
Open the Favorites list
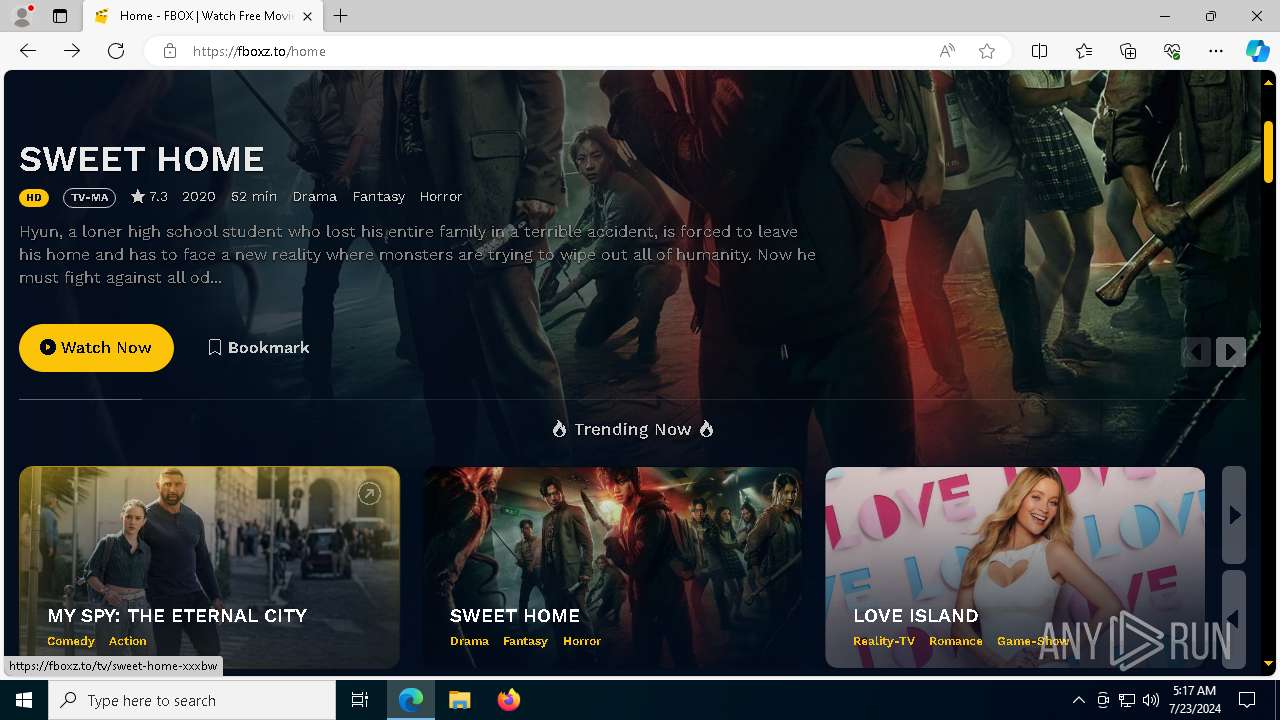1084,51
